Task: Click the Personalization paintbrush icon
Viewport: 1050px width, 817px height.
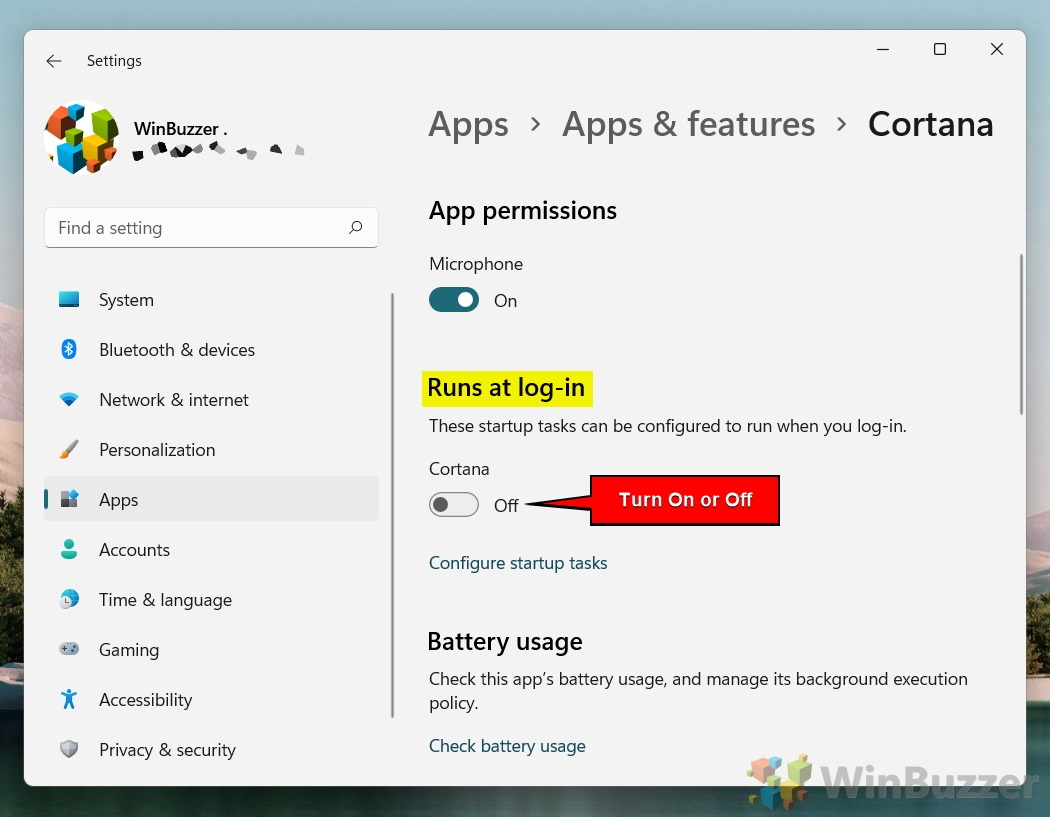Action: [69, 450]
